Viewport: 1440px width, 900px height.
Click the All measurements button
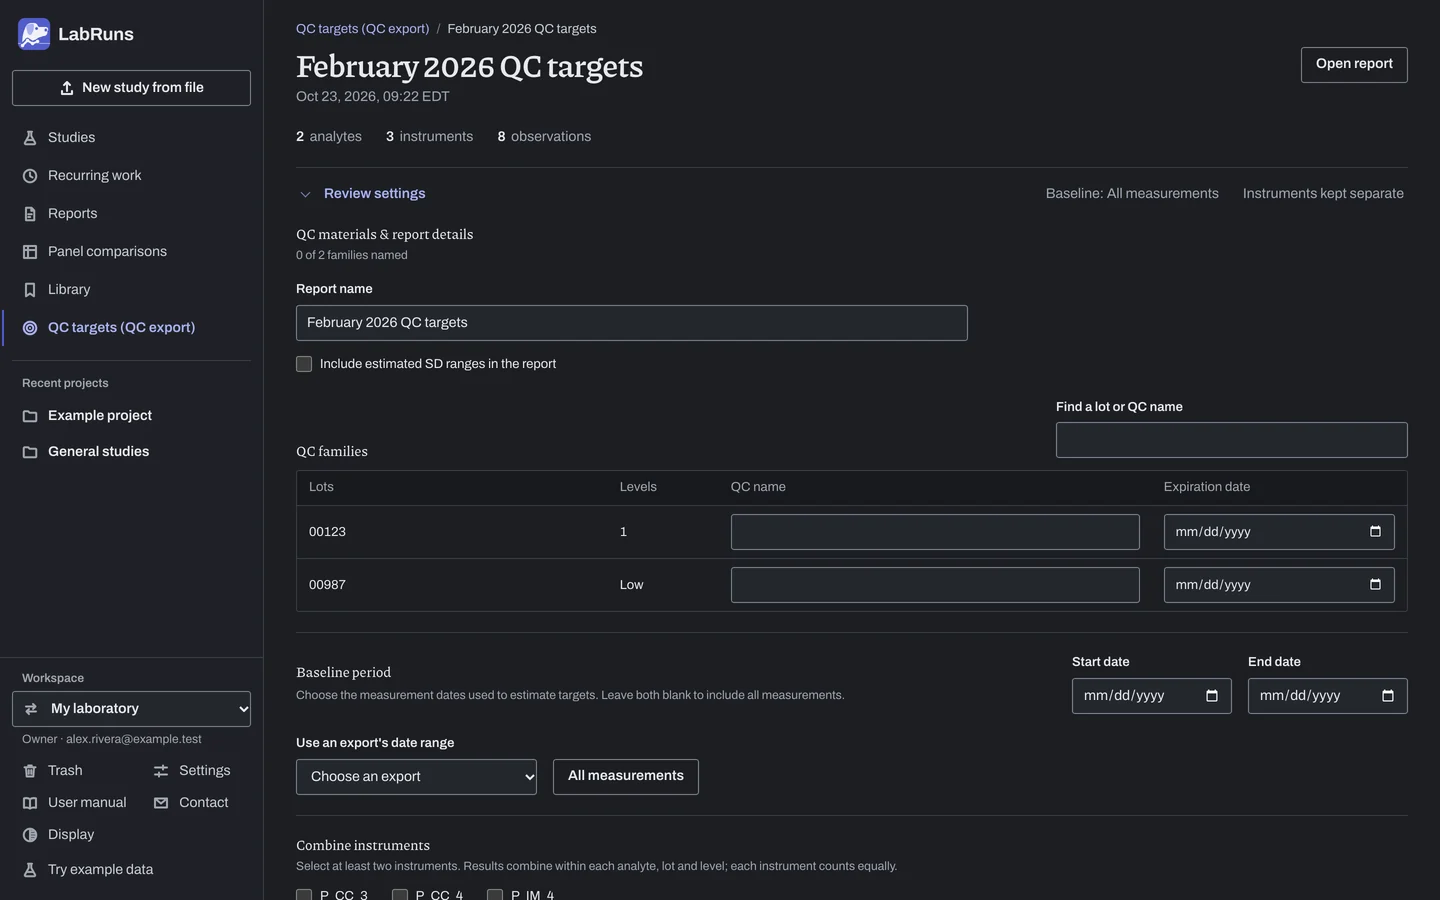[626, 777]
